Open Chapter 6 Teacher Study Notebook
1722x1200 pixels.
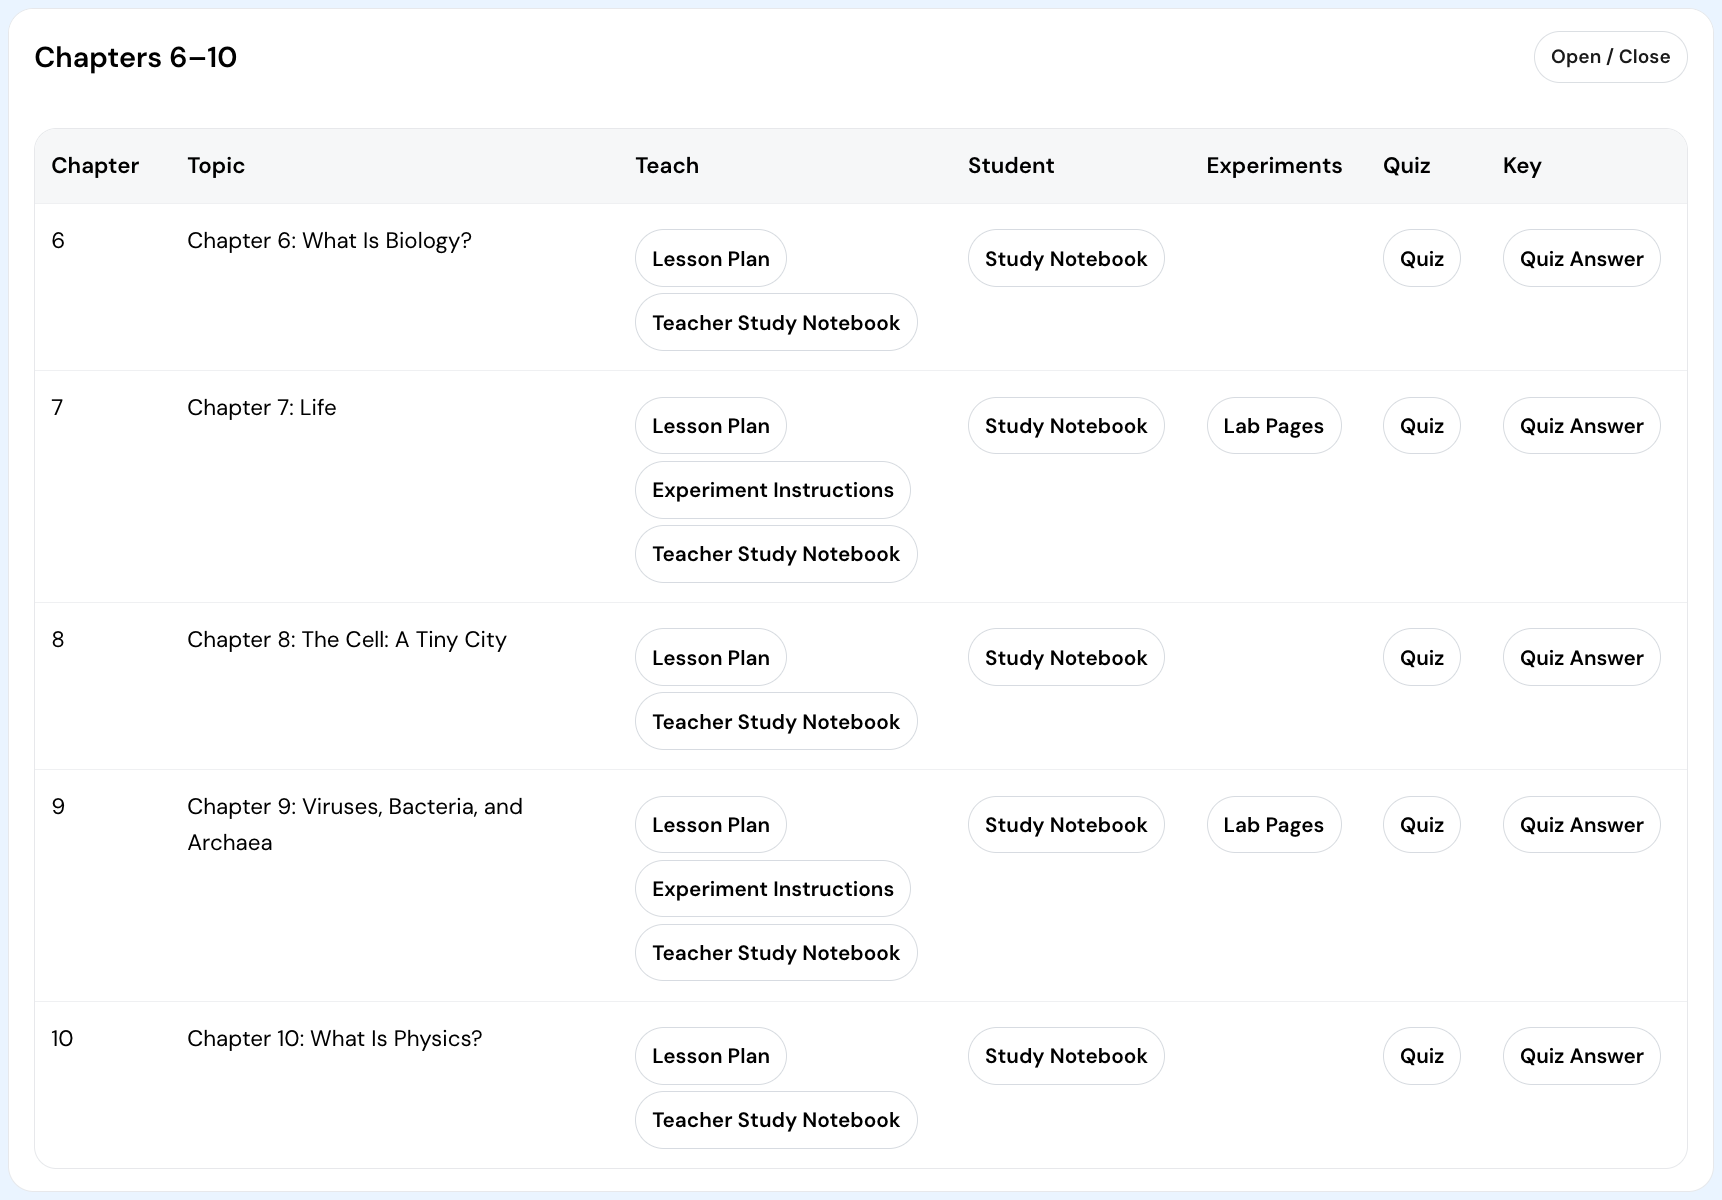coord(775,323)
